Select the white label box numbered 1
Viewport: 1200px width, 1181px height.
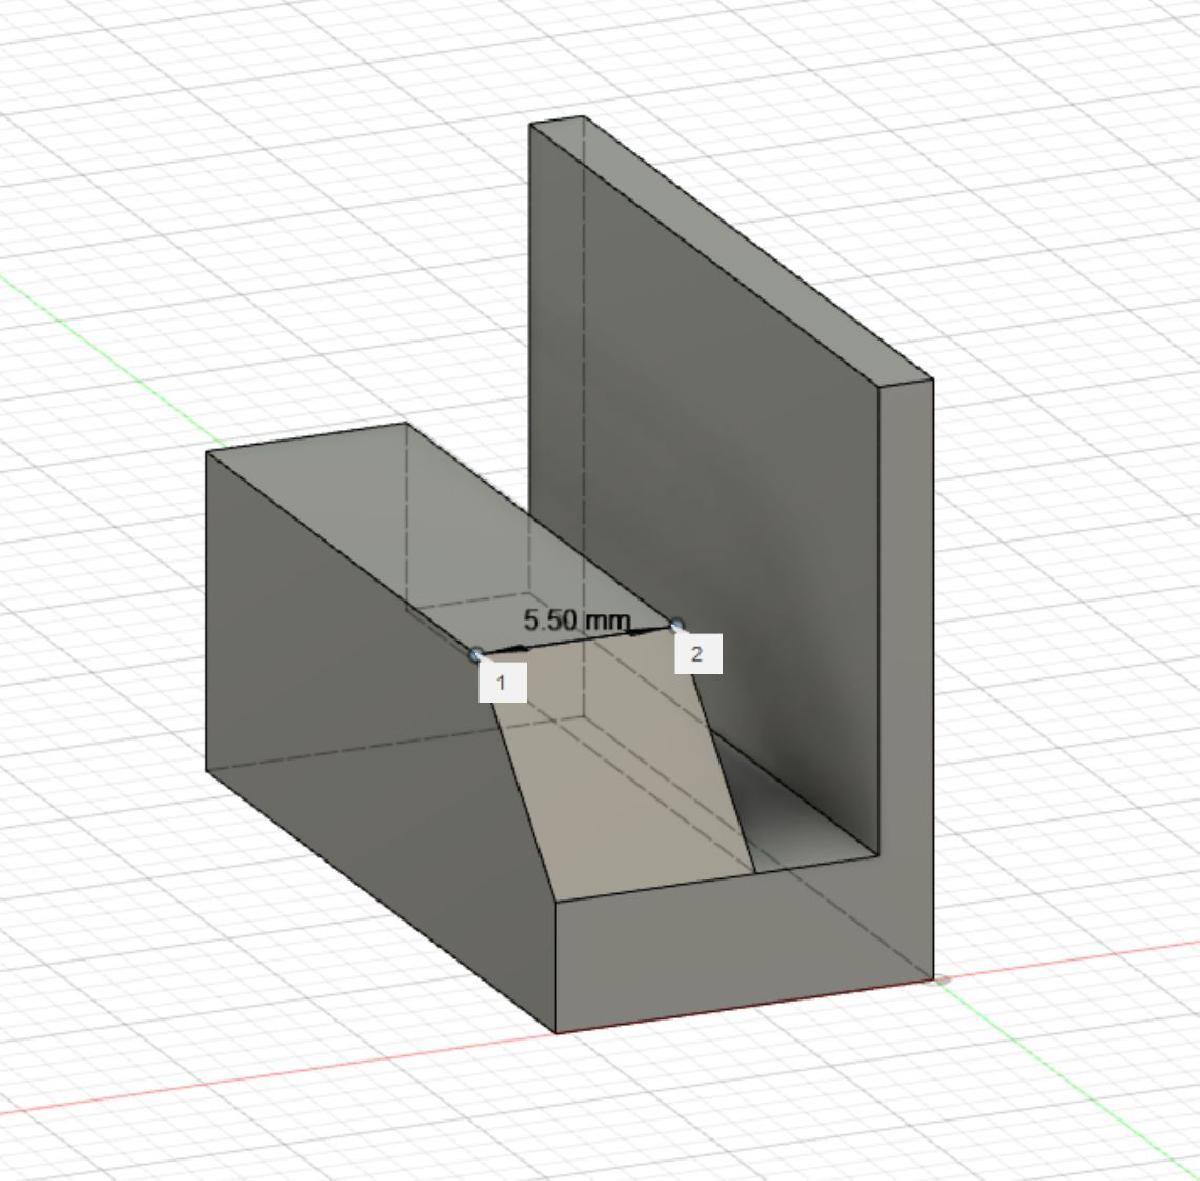(x=502, y=683)
